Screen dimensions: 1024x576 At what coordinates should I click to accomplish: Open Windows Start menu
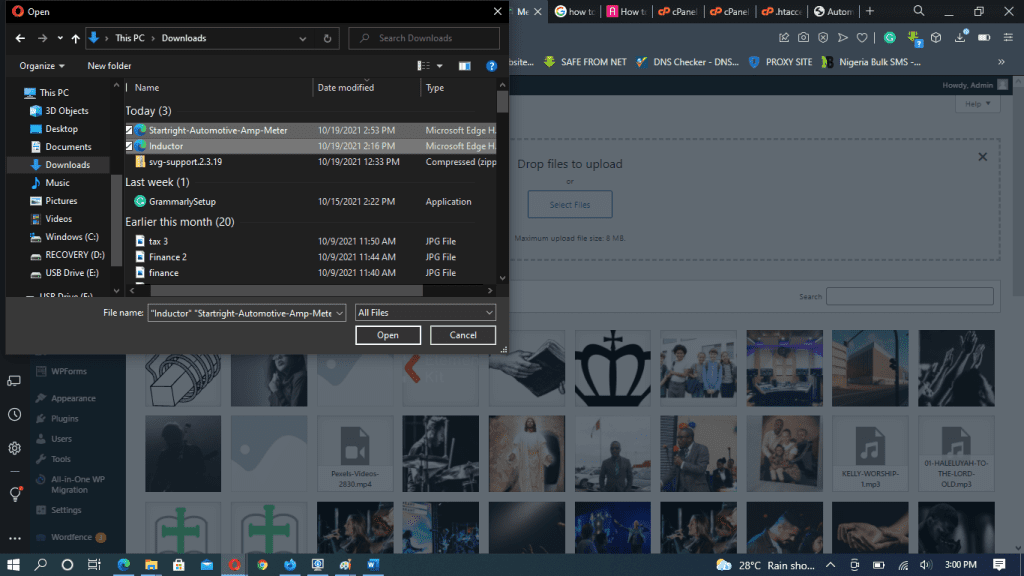coord(13,565)
